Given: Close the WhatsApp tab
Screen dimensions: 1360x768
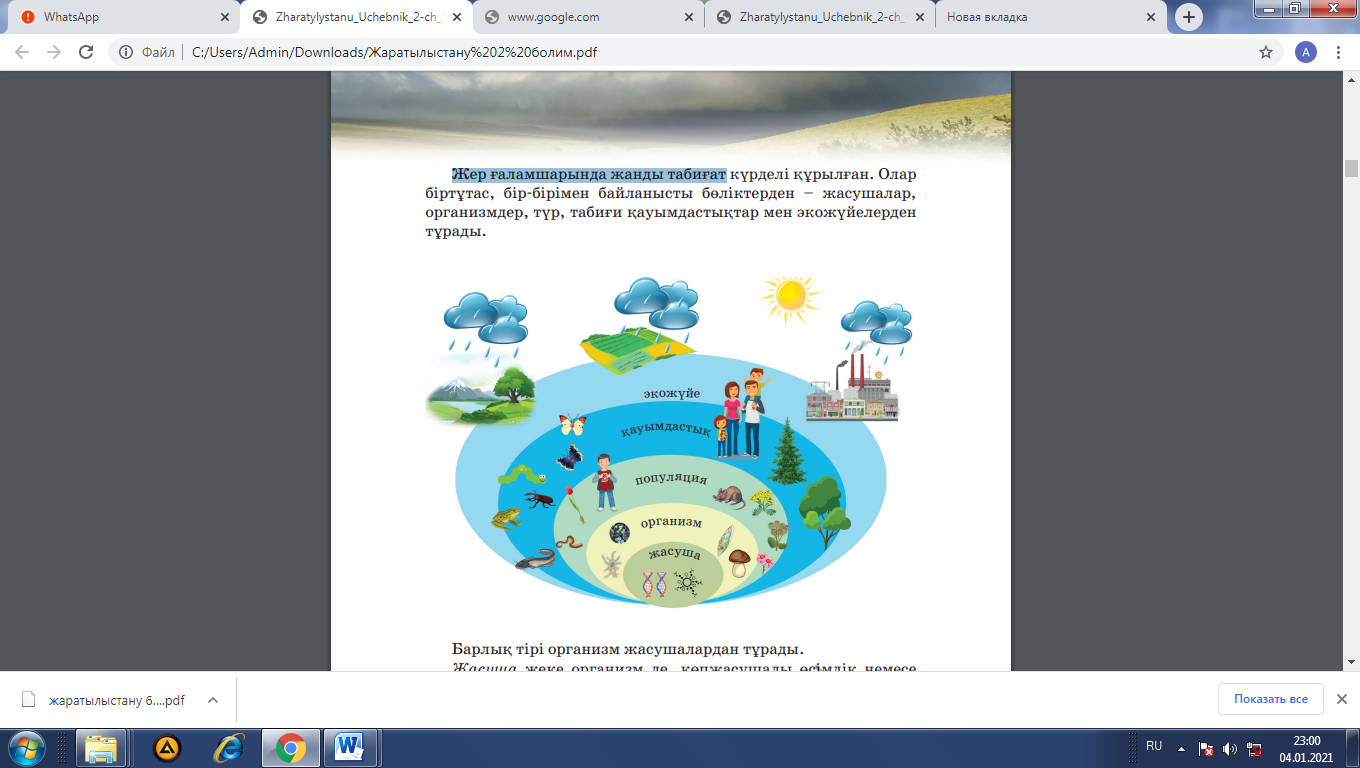Looking at the screenshot, I should pyautogui.click(x=224, y=17).
